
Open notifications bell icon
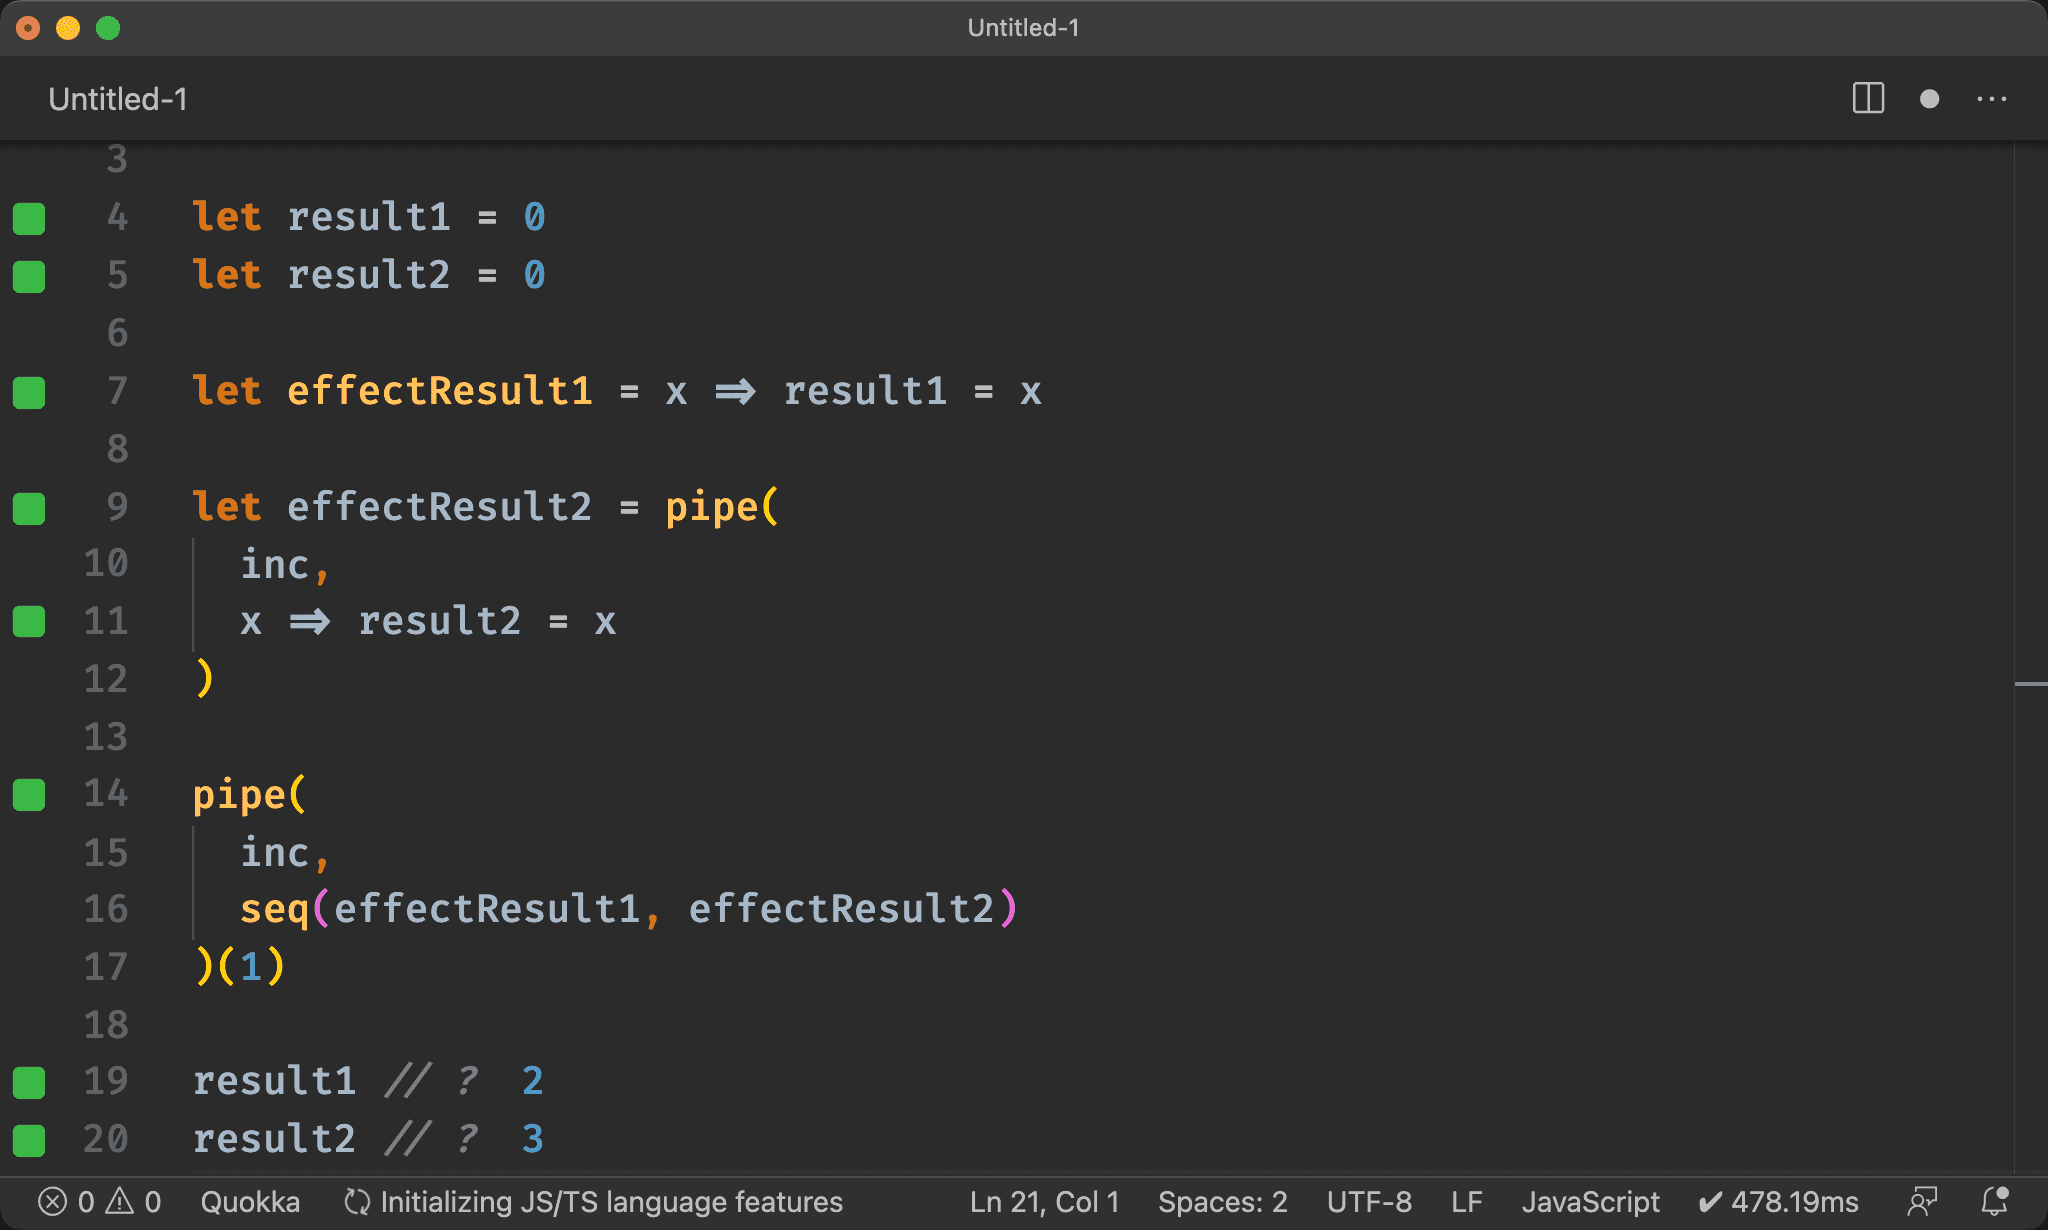(x=1995, y=1201)
